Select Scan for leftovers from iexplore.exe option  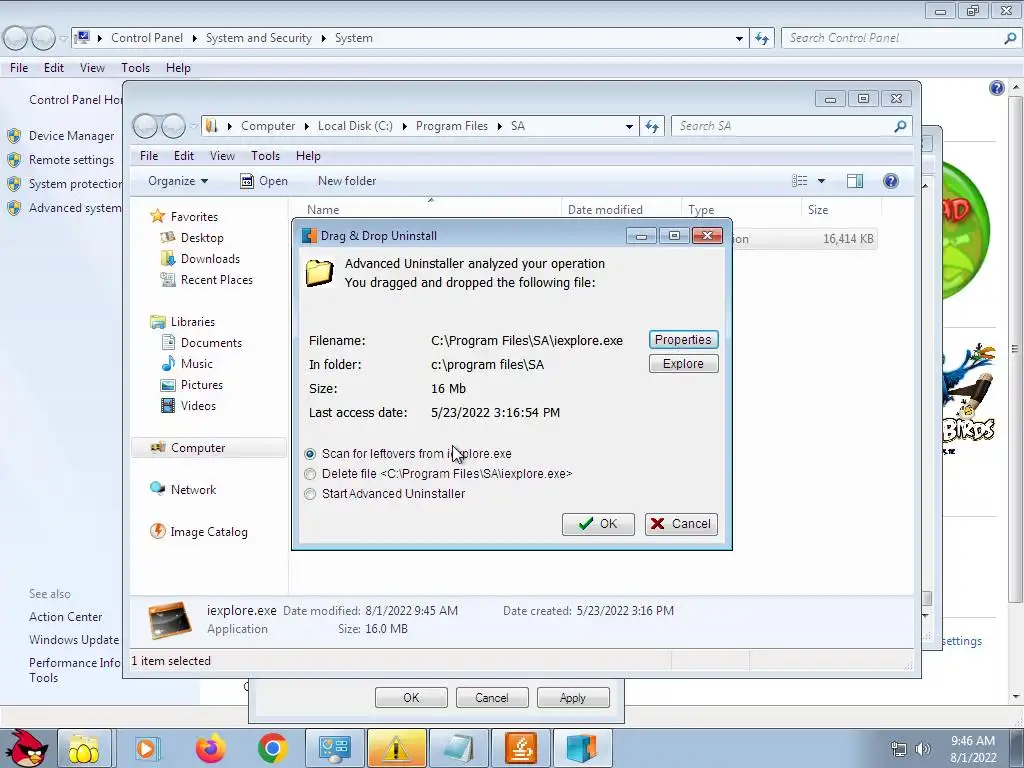pos(409,453)
